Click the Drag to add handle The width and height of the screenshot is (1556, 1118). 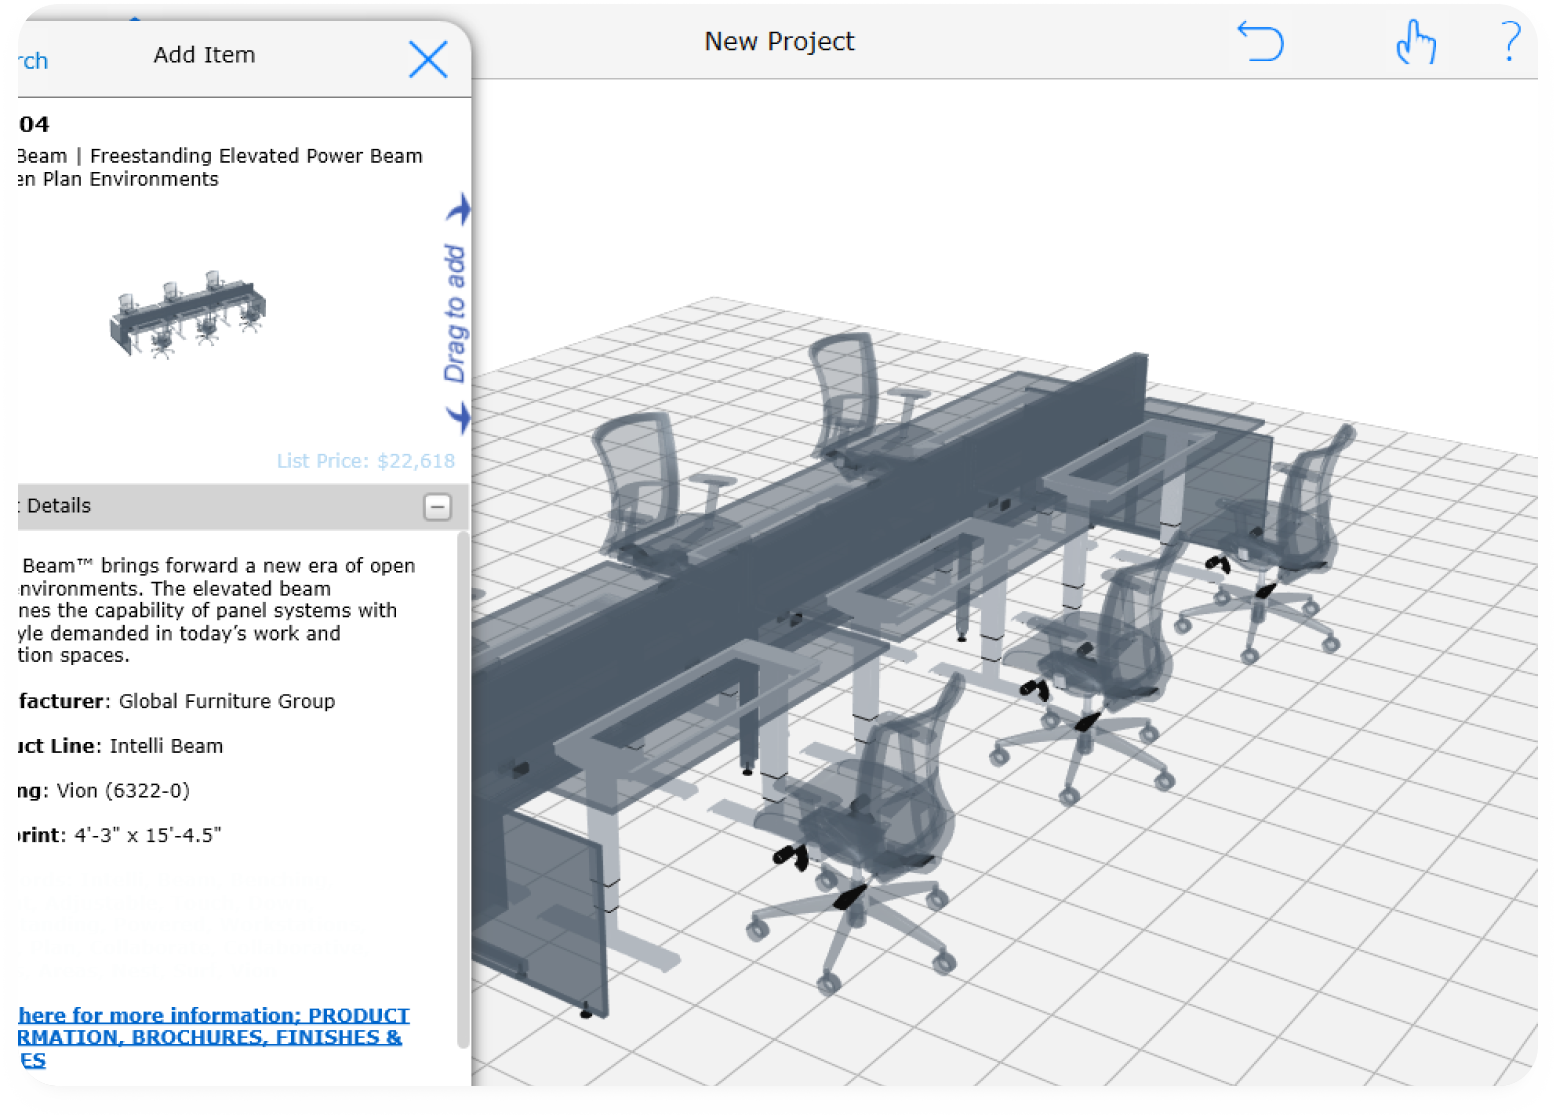456,313
